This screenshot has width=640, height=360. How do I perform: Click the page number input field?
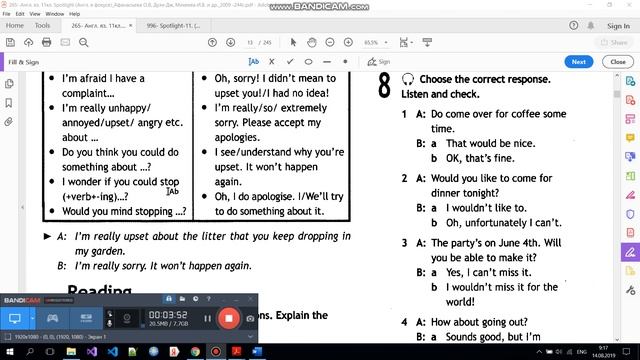tap(250, 42)
